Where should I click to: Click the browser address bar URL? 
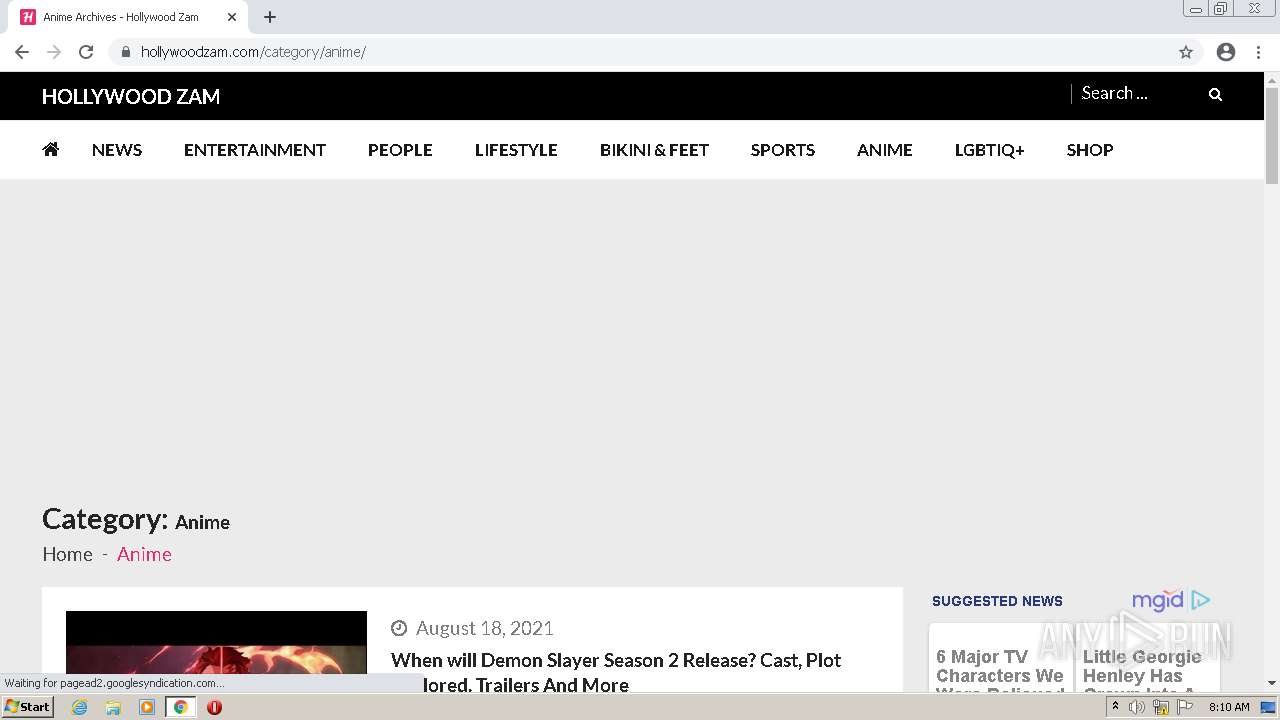[x=253, y=52]
